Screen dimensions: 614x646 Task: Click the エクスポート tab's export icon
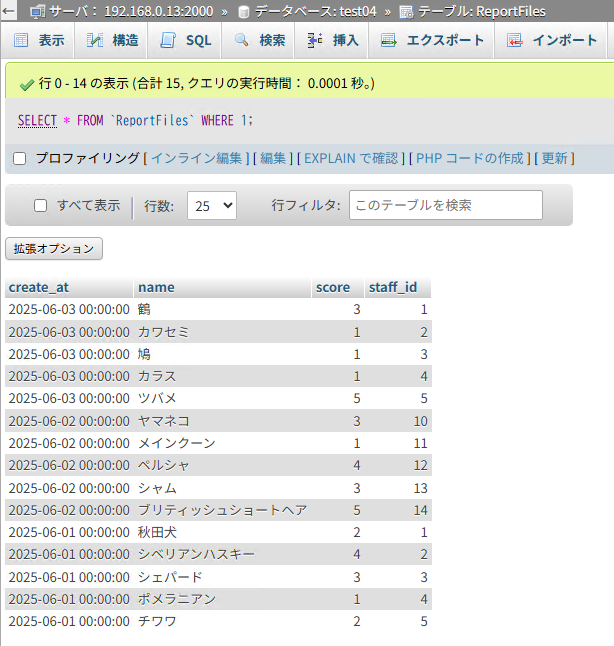pyautogui.click(x=389, y=40)
